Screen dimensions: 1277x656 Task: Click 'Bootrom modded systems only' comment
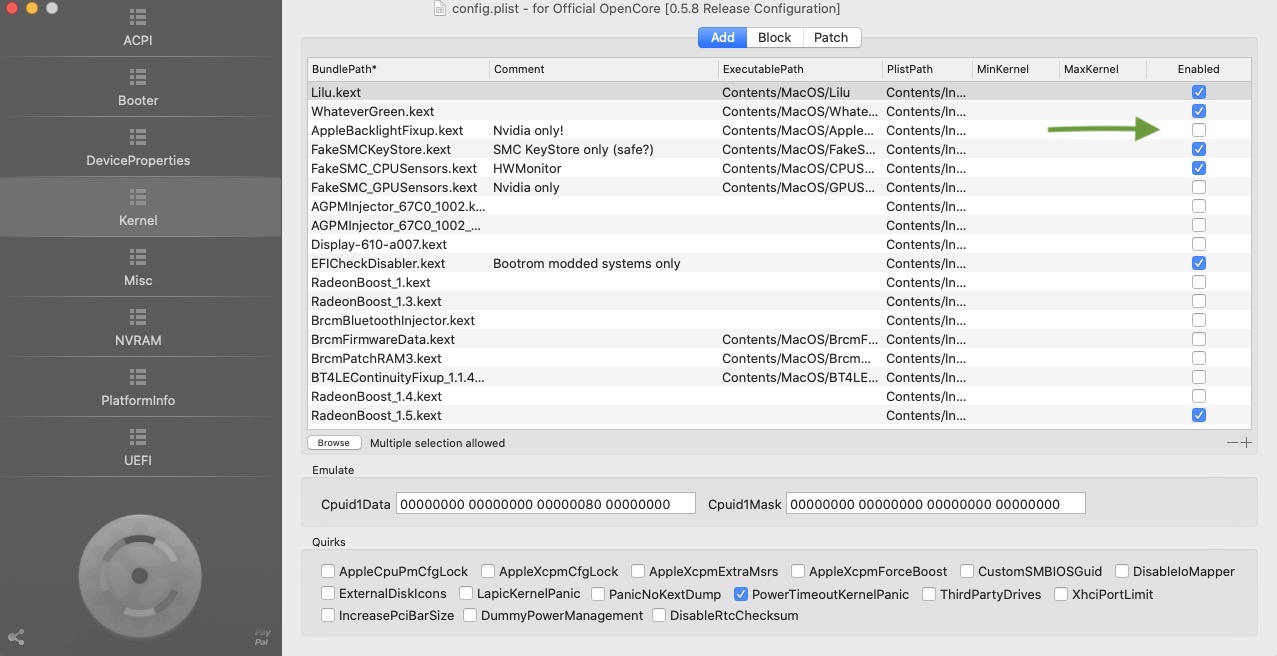click(x=587, y=263)
